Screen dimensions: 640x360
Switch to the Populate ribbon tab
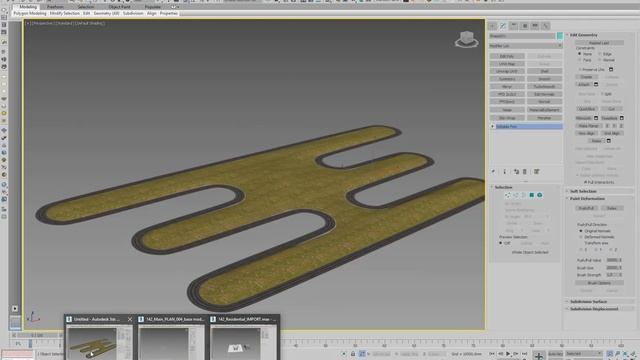(153, 7)
